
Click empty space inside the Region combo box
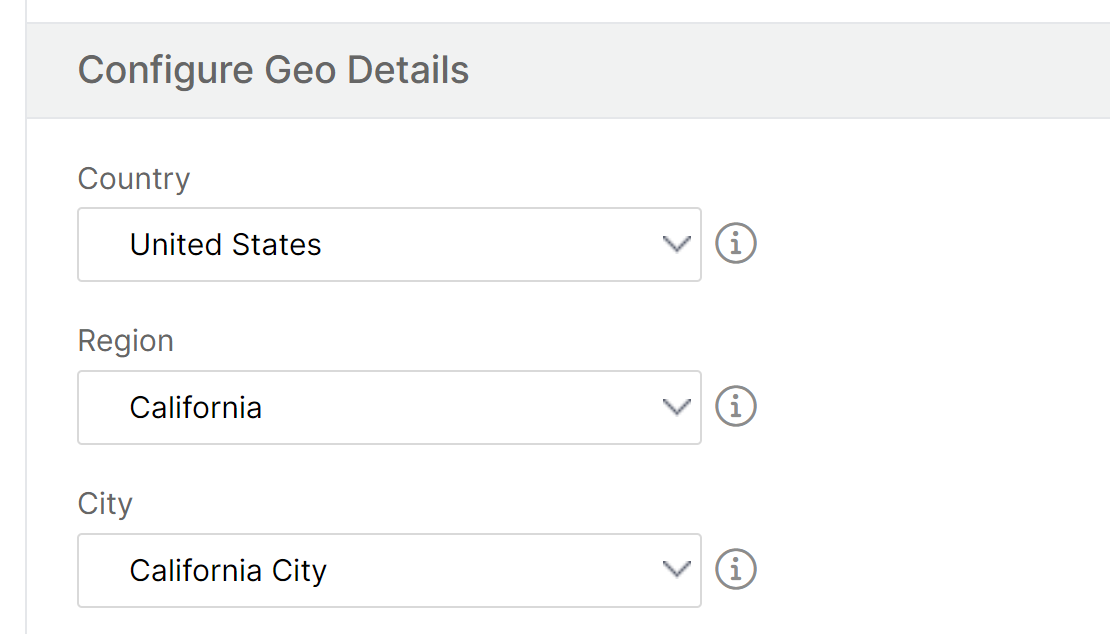tap(460, 408)
